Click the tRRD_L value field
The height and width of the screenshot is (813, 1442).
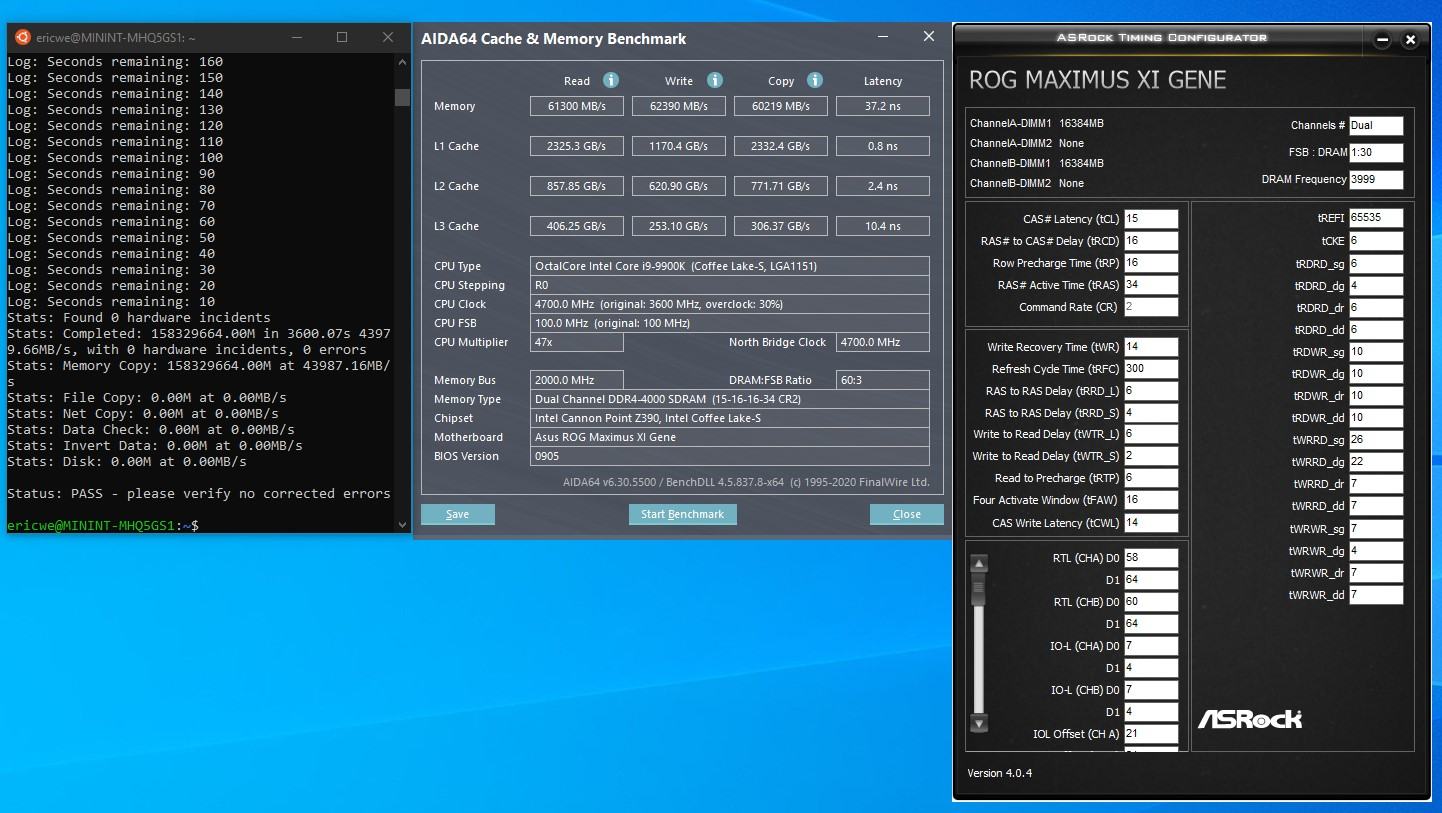click(1151, 391)
